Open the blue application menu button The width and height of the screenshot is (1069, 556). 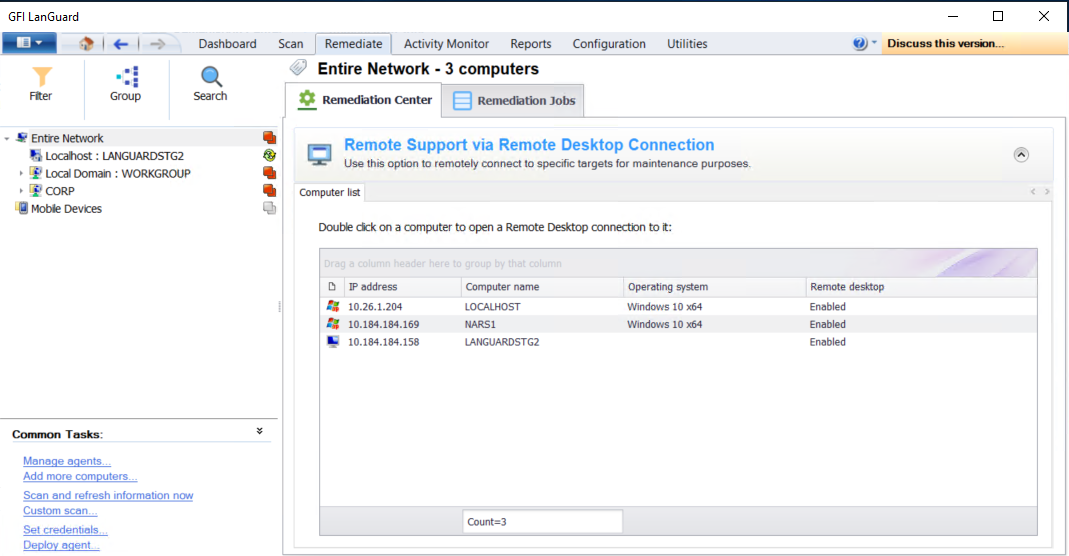point(29,43)
